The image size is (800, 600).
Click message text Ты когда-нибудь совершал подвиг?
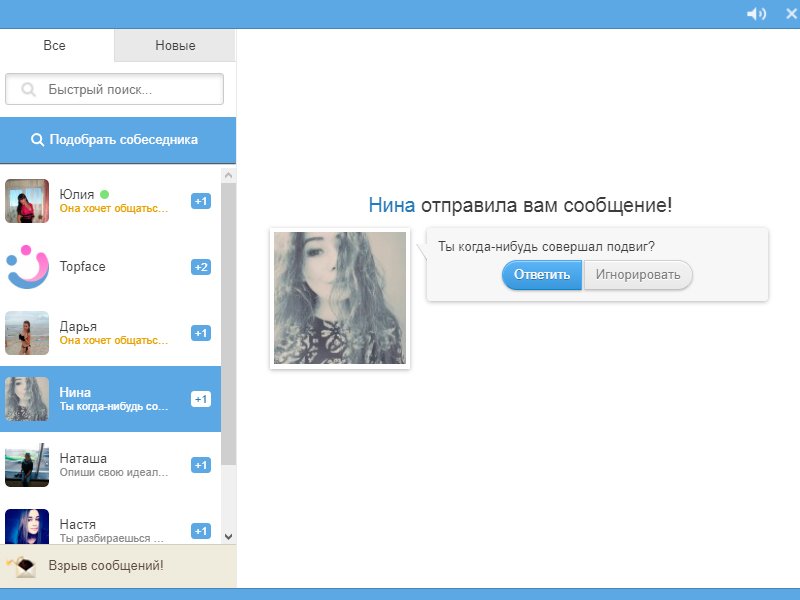(x=546, y=246)
